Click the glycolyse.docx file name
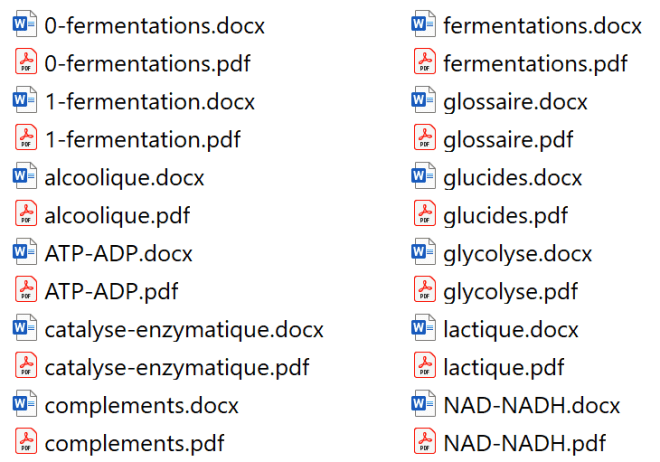Image resolution: width=660 pixels, height=462 pixels. (517, 253)
